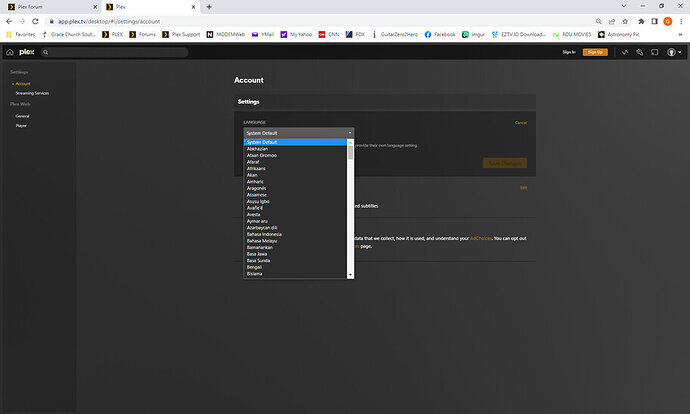Choose Afrikaans from language list
This screenshot has height=414, width=690.
tap(295, 169)
